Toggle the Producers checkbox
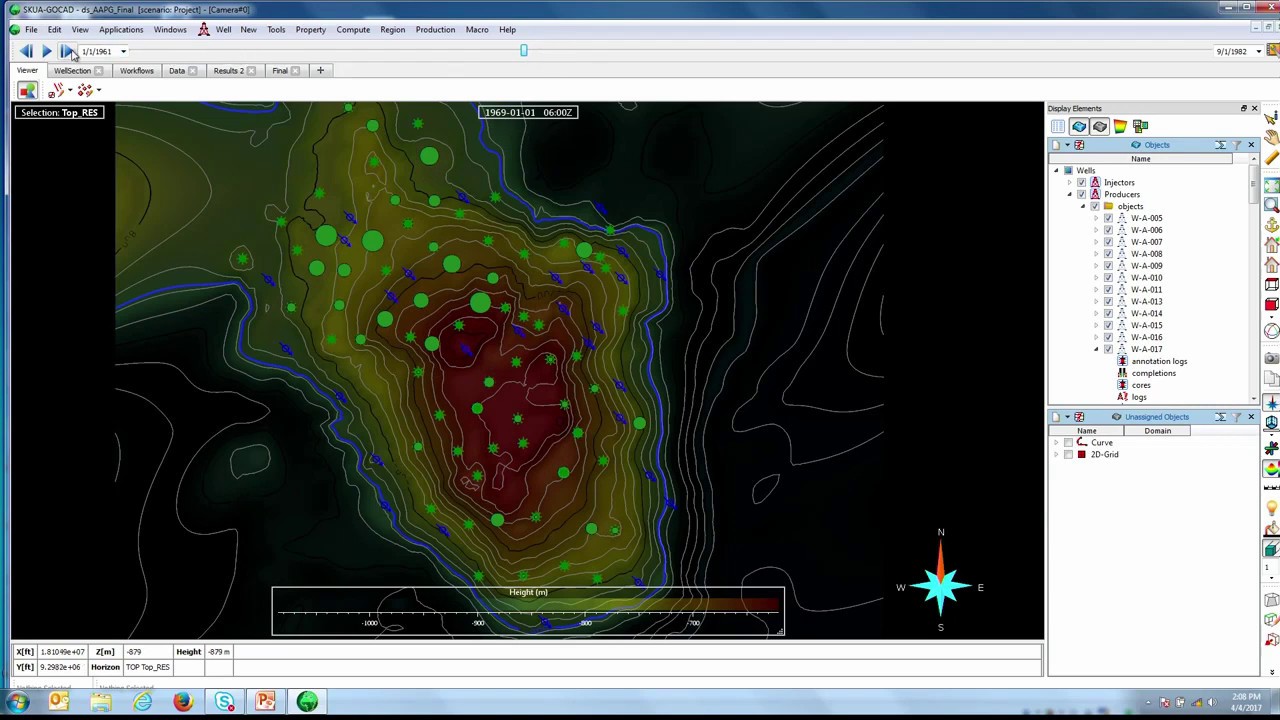 (x=1081, y=195)
